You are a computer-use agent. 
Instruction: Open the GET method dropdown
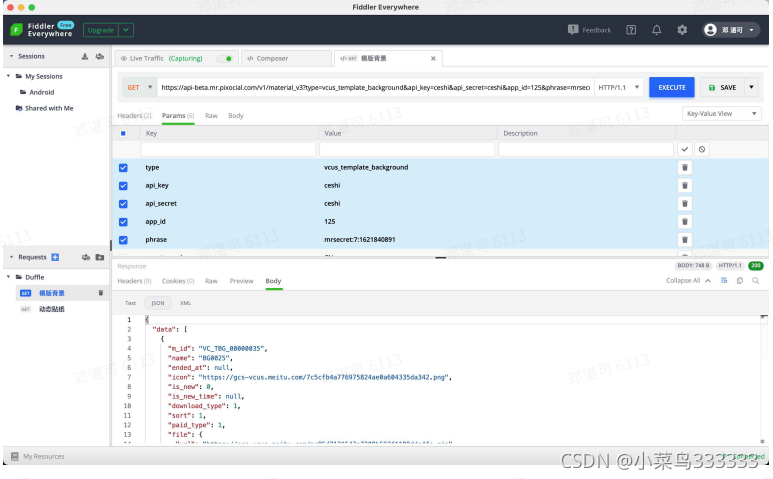tap(140, 87)
